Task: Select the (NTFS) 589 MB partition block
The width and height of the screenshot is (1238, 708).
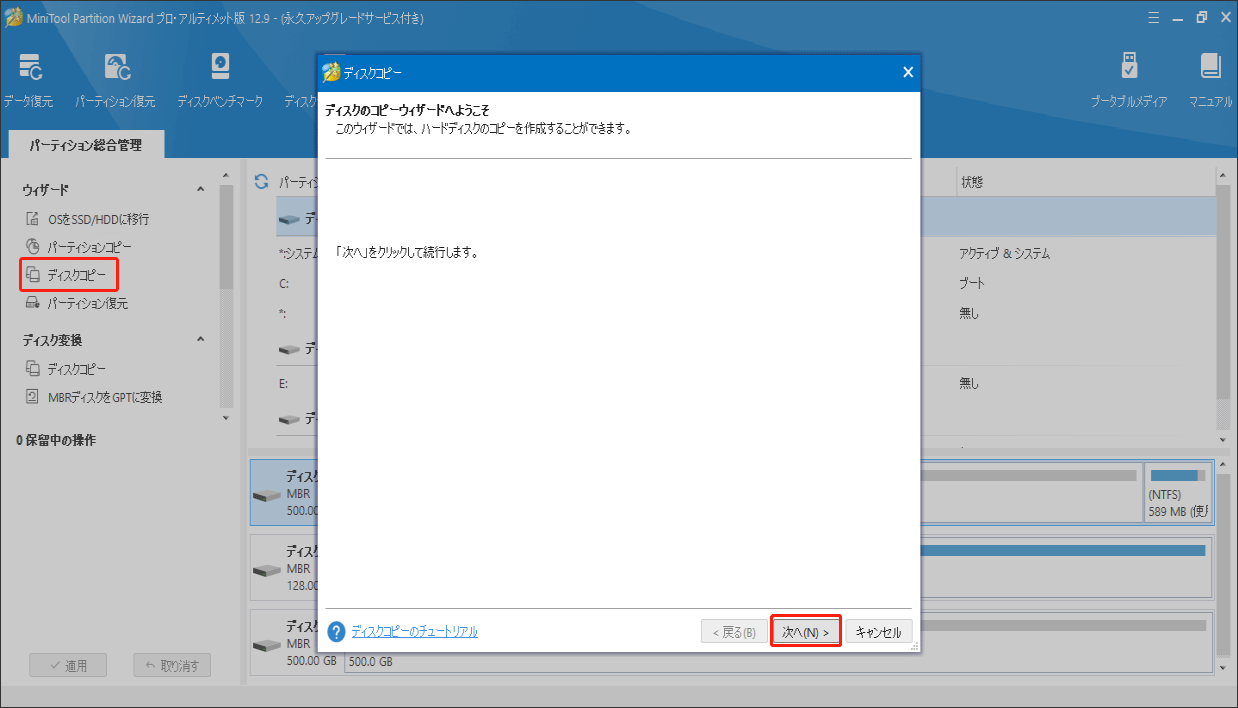Action: pyautogui.click(x=1177, y=492)
